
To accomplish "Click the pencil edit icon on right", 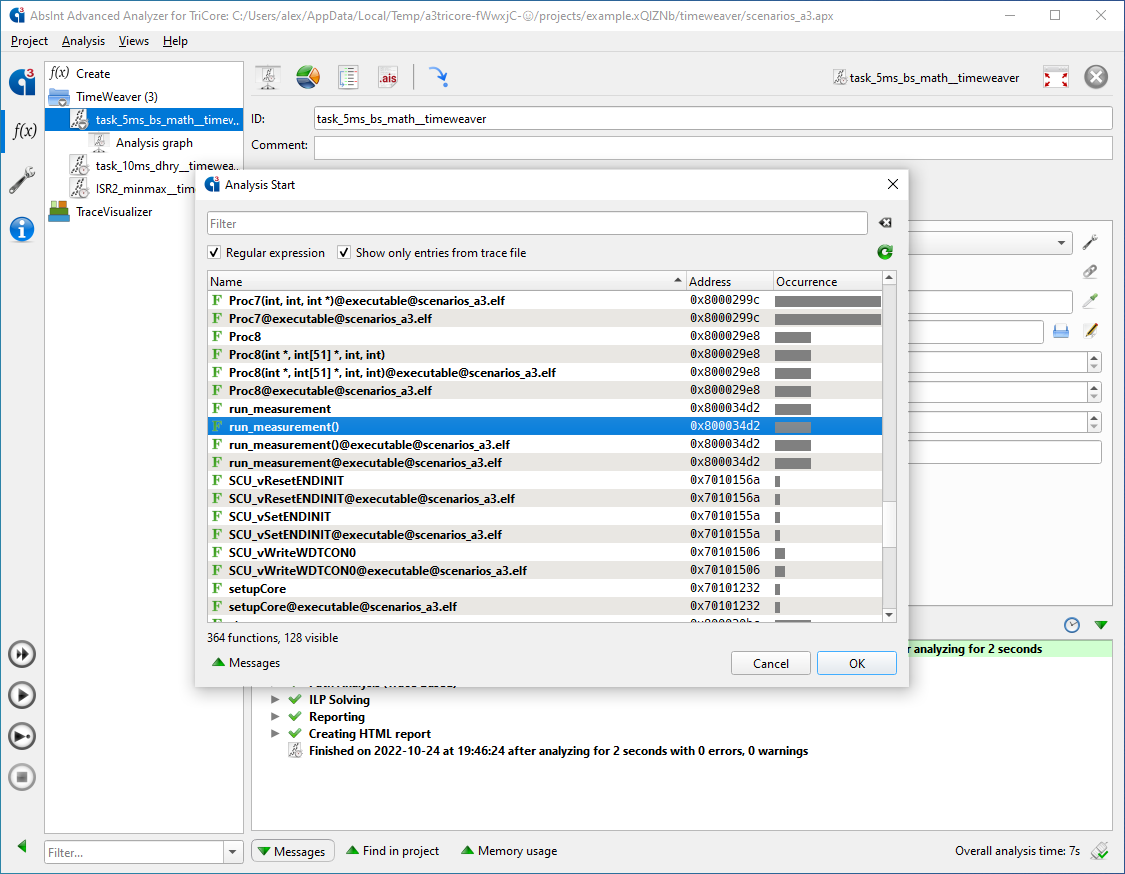I will (x=1091, y=331).
